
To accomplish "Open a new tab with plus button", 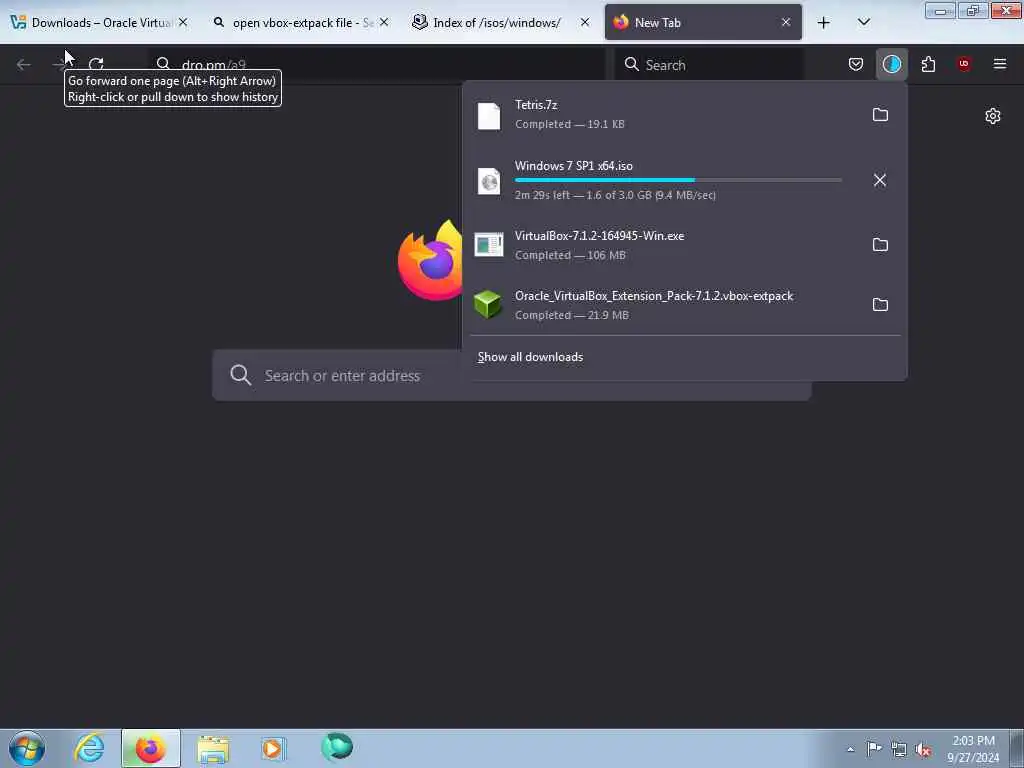I will [824, 23].
